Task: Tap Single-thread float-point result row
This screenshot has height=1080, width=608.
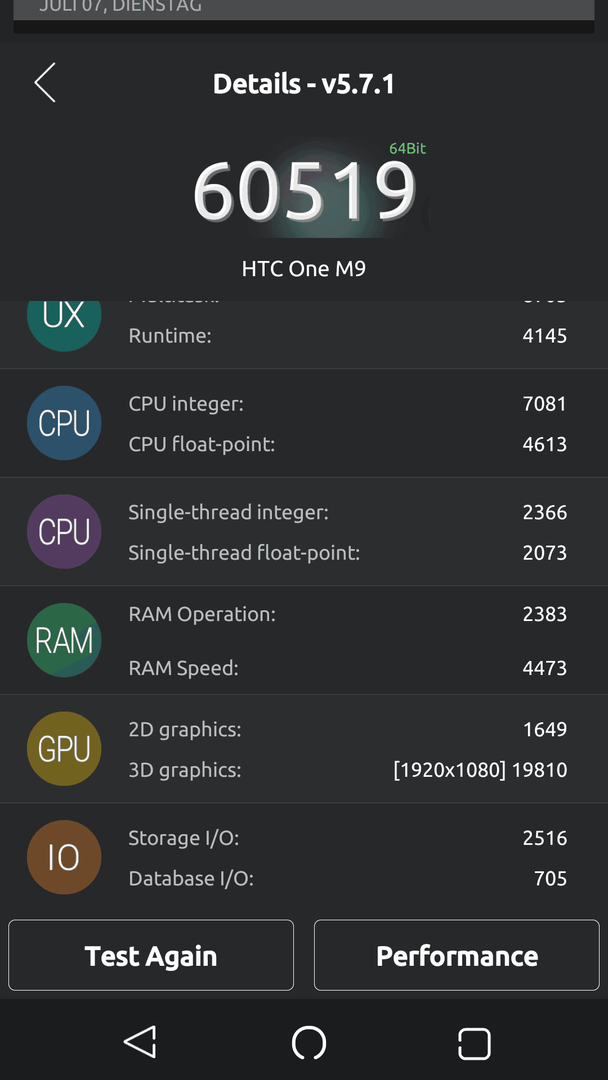Action: point(348,552)
